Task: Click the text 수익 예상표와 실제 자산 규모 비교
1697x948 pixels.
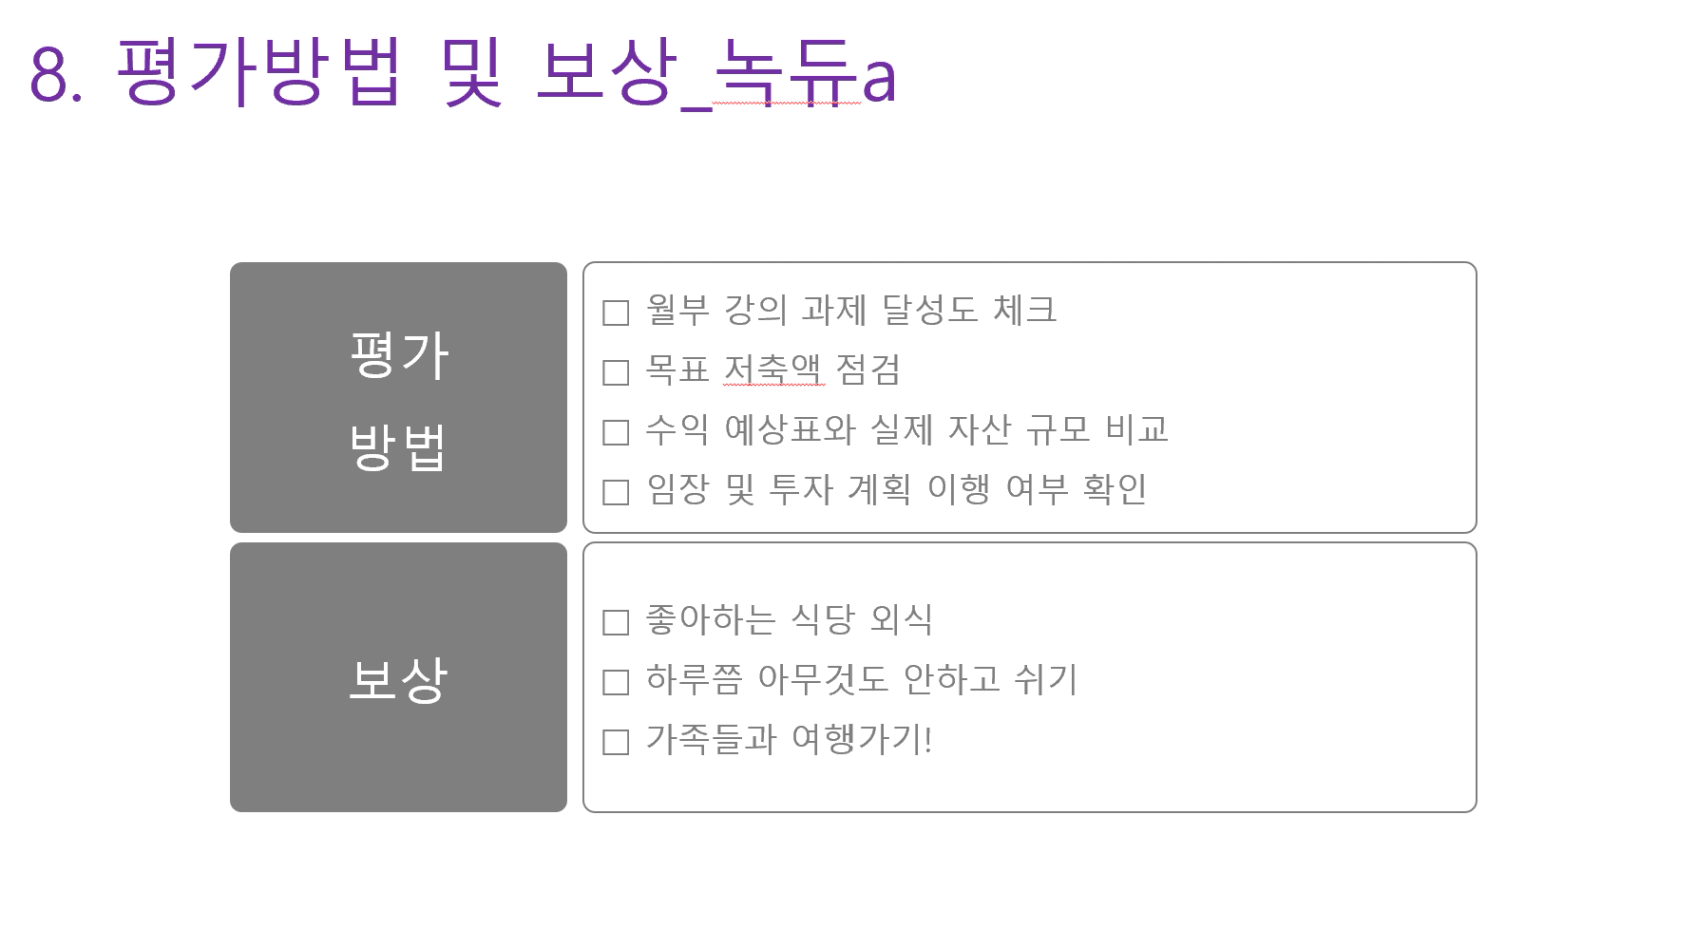Action: (x=906, y=430)
